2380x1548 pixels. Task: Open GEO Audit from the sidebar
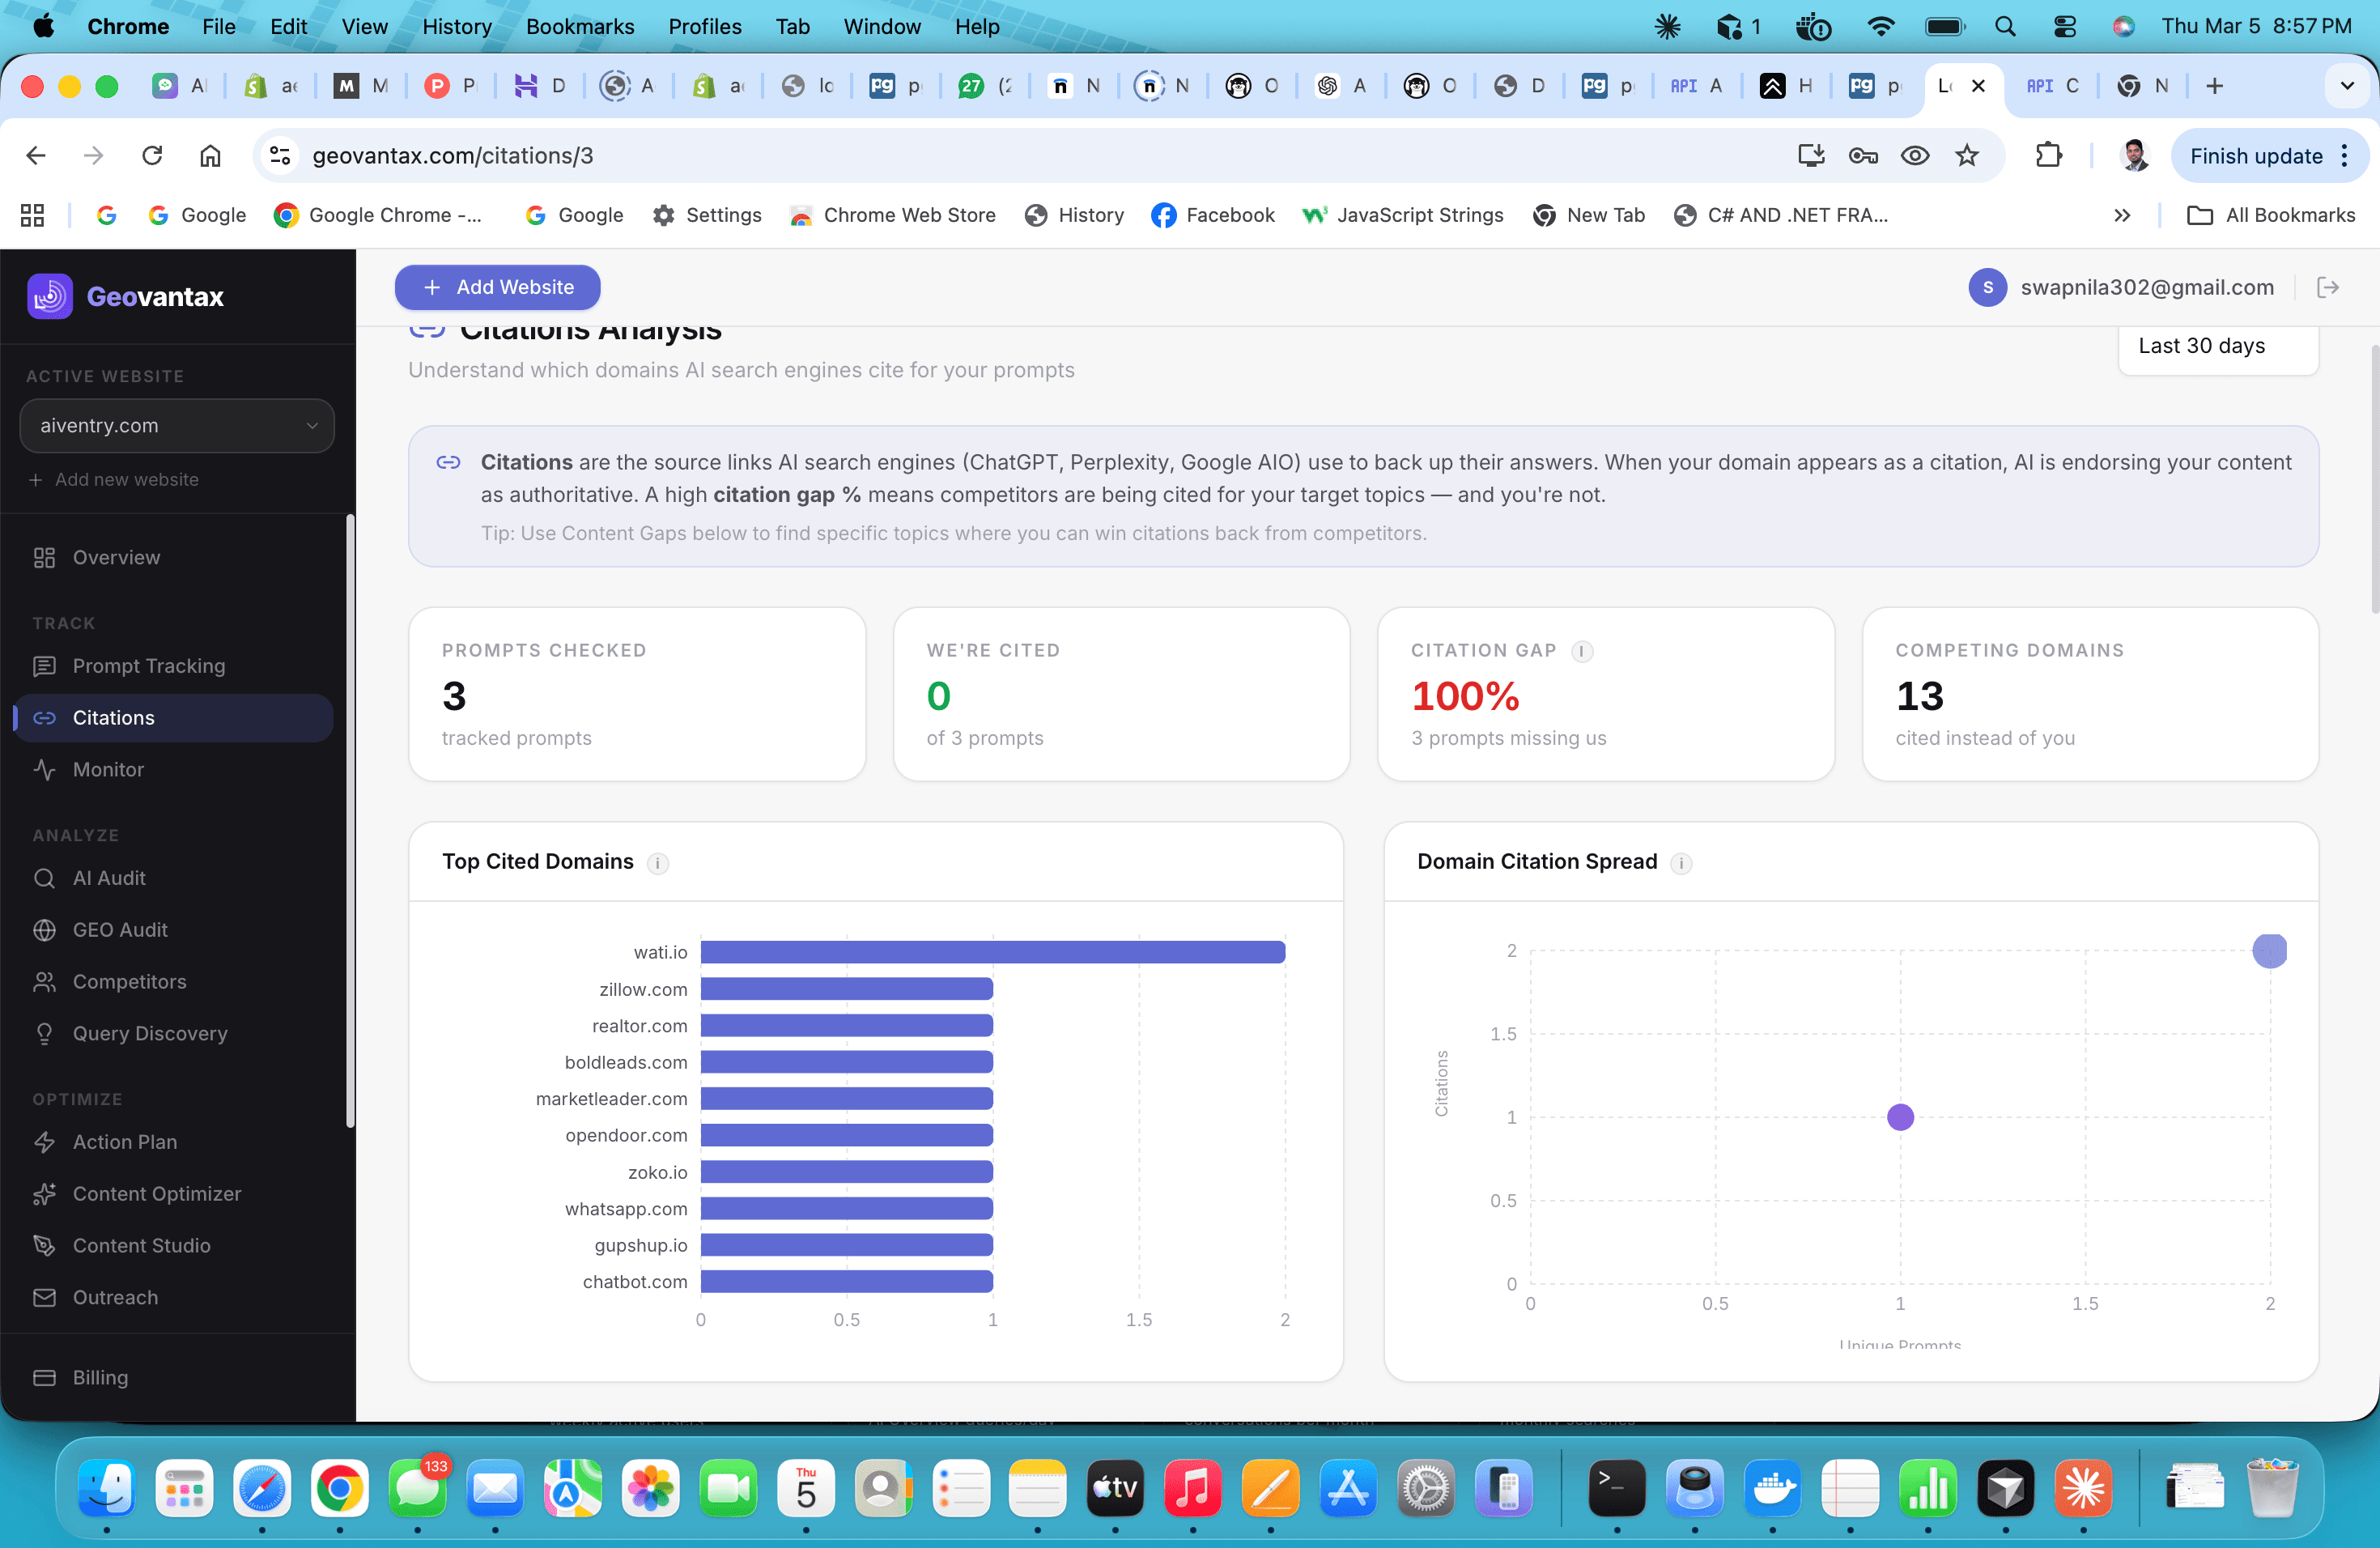pos(119,929)
